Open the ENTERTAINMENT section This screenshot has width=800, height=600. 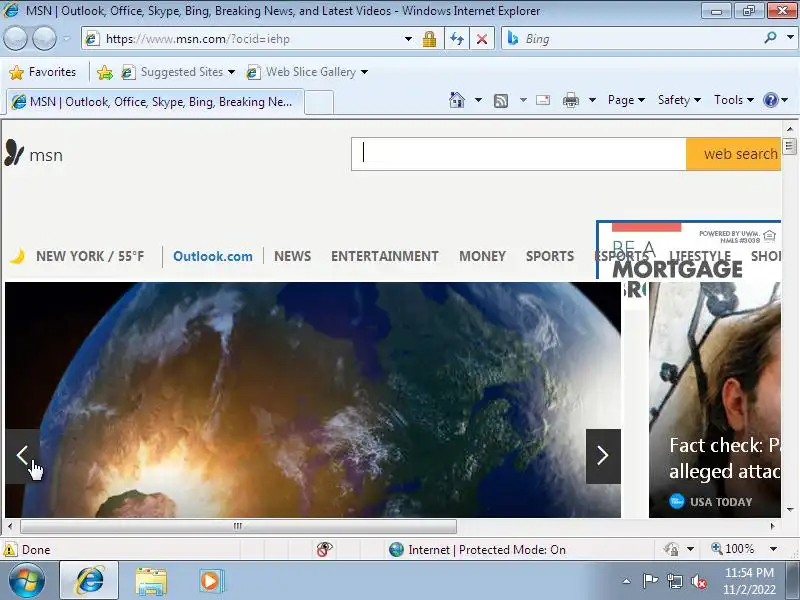tap(385, 256)
